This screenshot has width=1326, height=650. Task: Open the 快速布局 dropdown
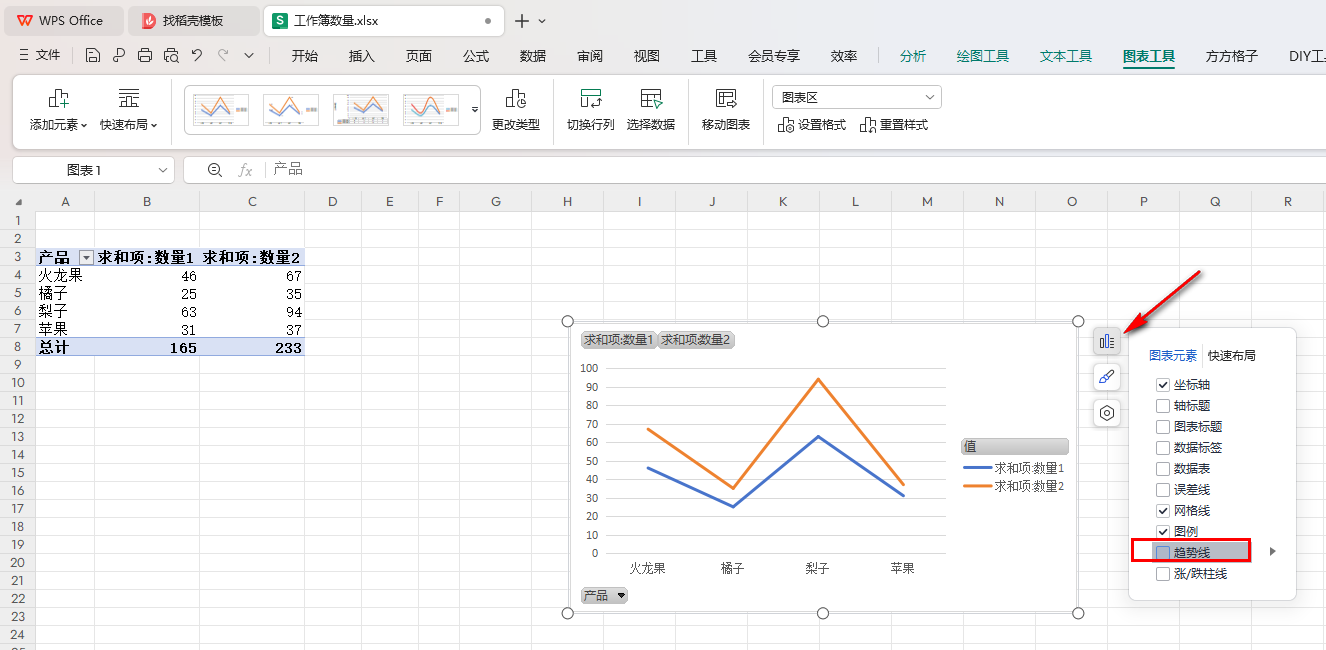129,111
